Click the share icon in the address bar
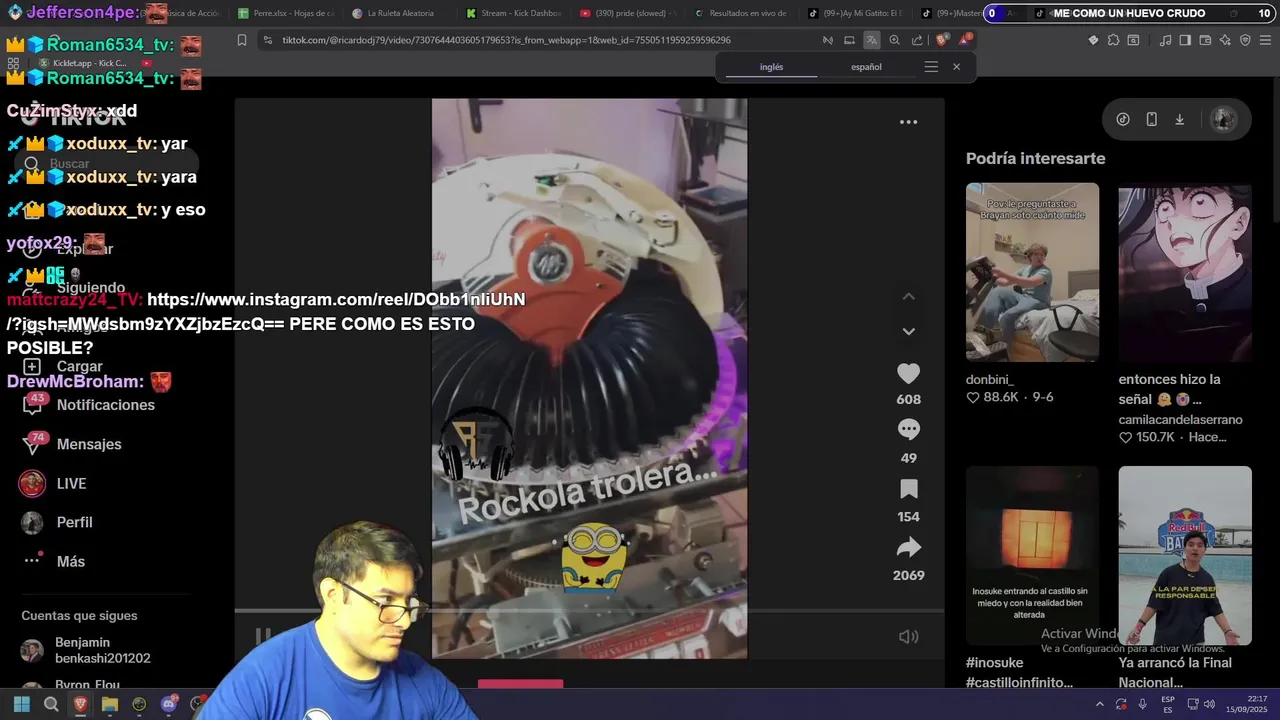Image resolution: width=1280 pixels, height=720 pixels. [917, 40]
